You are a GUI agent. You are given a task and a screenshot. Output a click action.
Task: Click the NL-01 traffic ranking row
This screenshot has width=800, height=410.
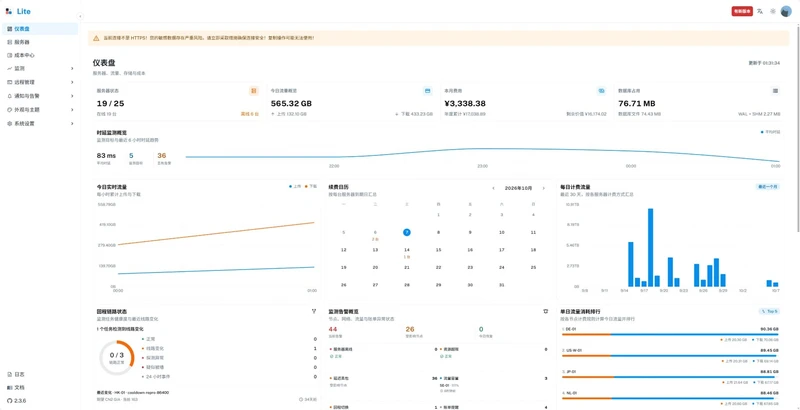pos(670,396)
